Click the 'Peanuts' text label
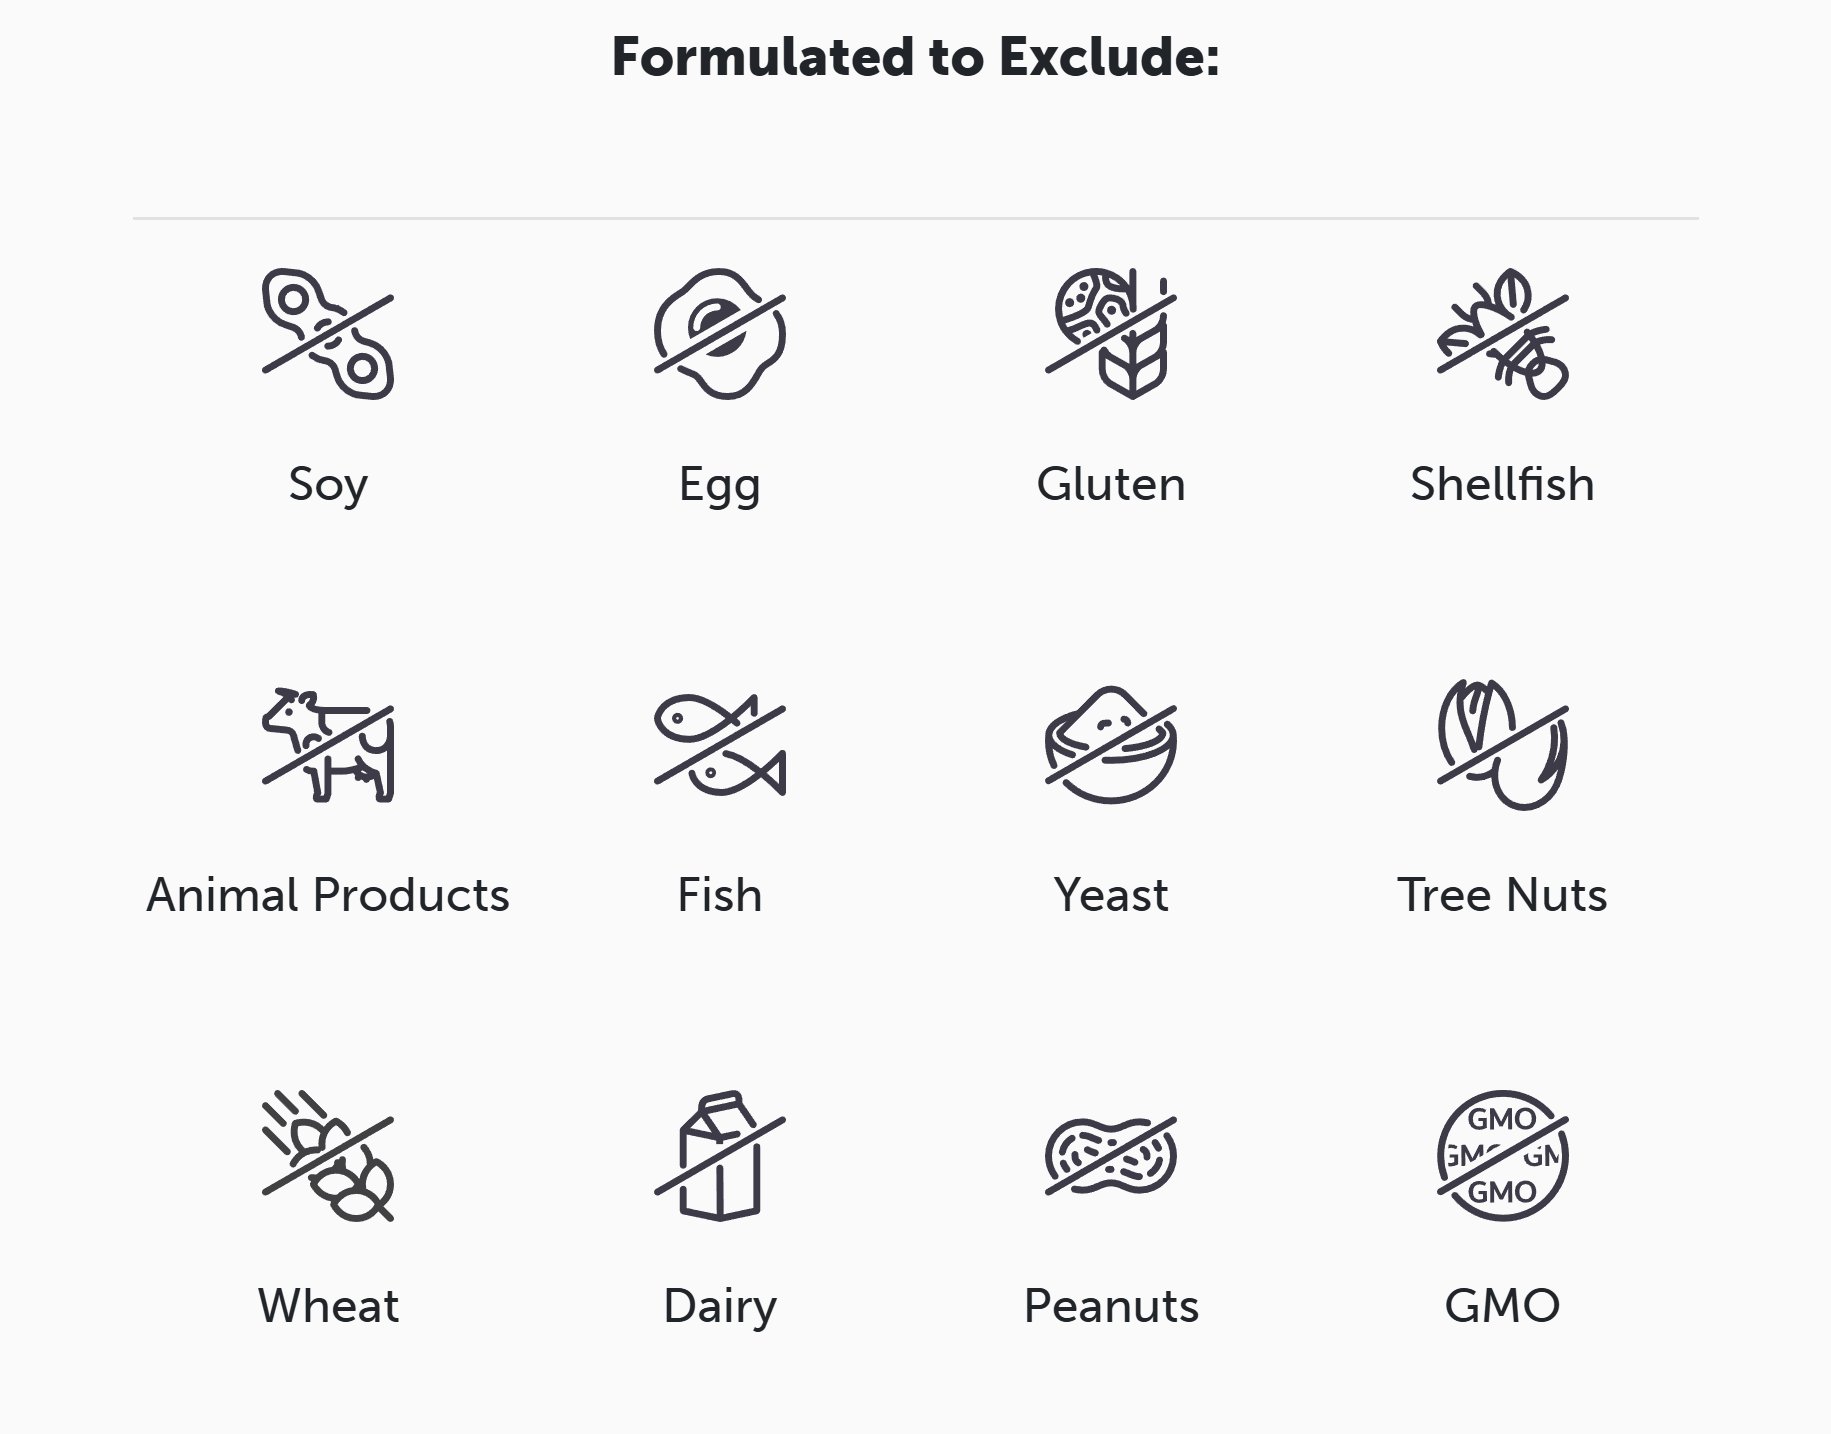Viewport: 1831px width, 1434px height. 1111,1306
